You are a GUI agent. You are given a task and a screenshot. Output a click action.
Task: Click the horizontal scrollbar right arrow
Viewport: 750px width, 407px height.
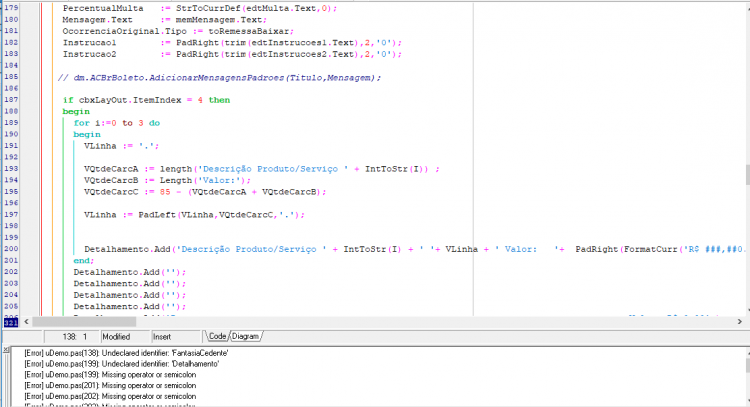739,322
